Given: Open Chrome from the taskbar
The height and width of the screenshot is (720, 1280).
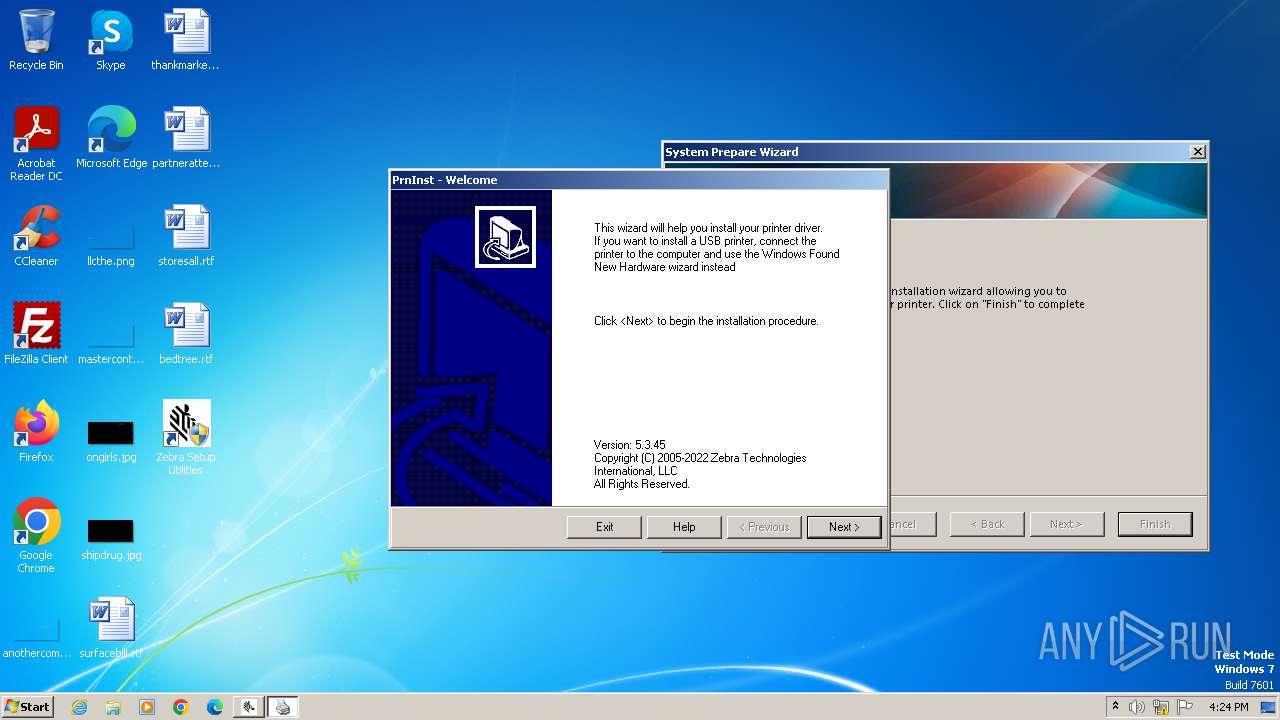Looking at the screenshot, I should point(181,707).
